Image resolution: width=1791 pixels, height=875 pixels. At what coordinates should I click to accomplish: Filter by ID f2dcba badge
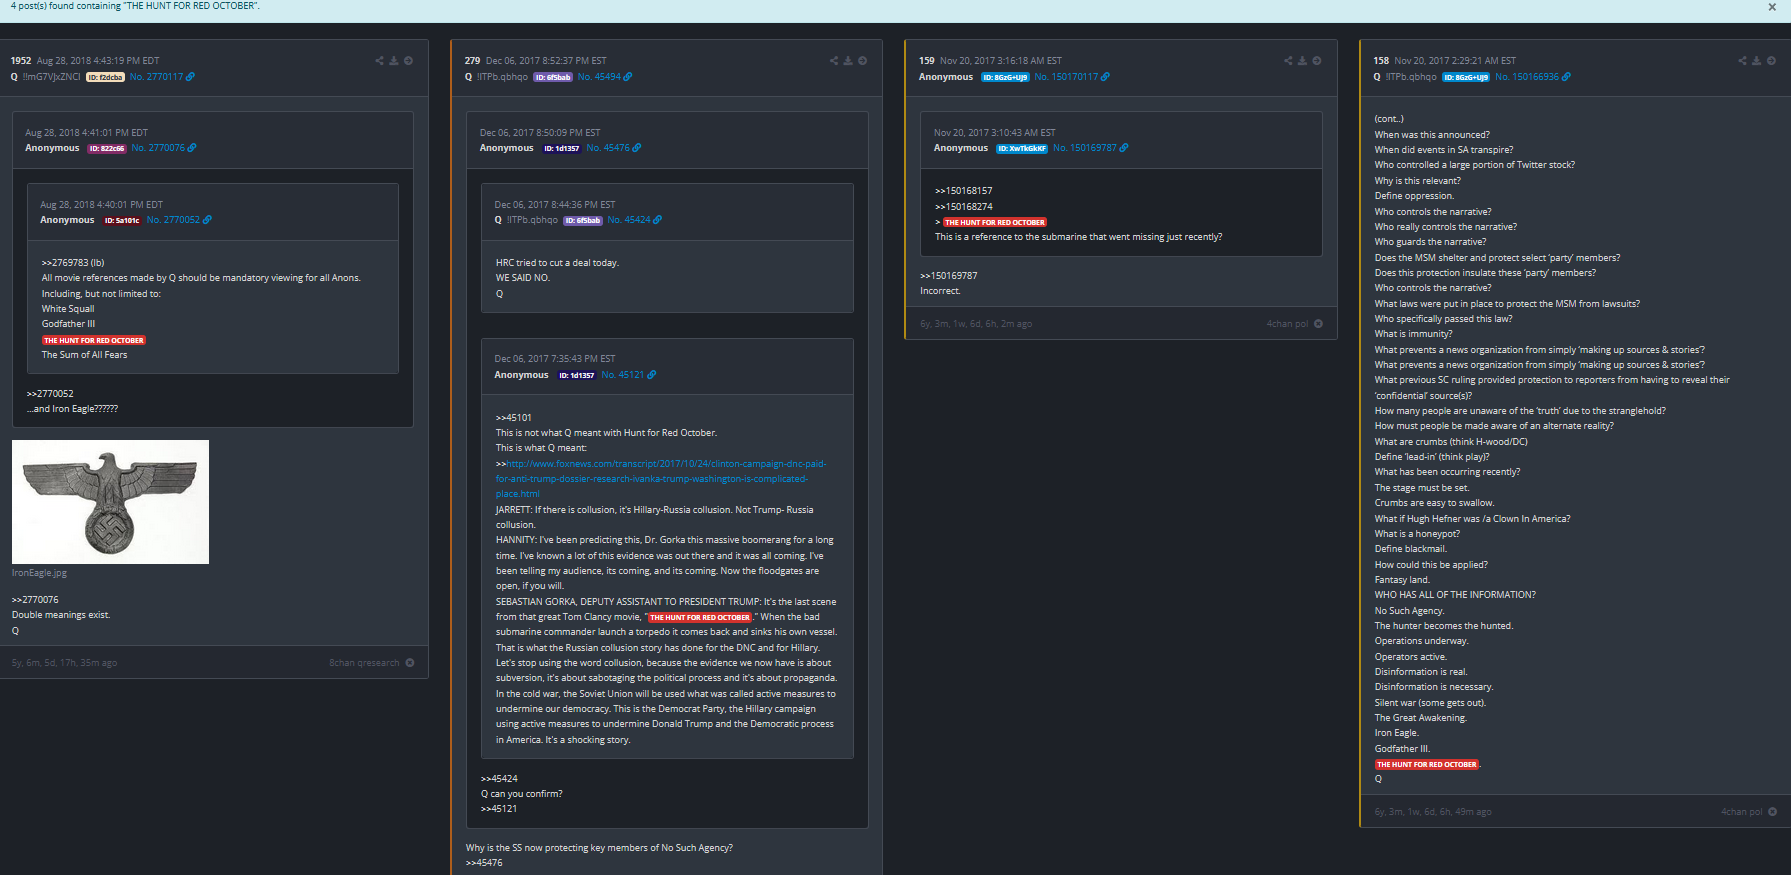pos(105,77)
